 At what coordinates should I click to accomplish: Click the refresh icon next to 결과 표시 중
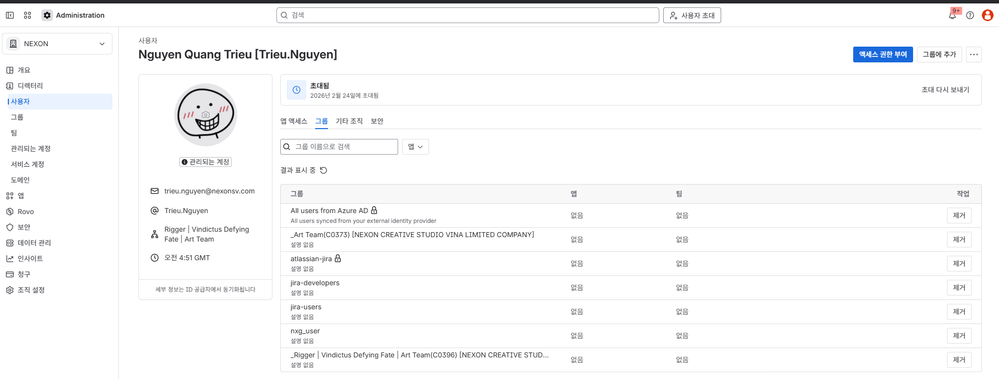click(x=323, y=170)
